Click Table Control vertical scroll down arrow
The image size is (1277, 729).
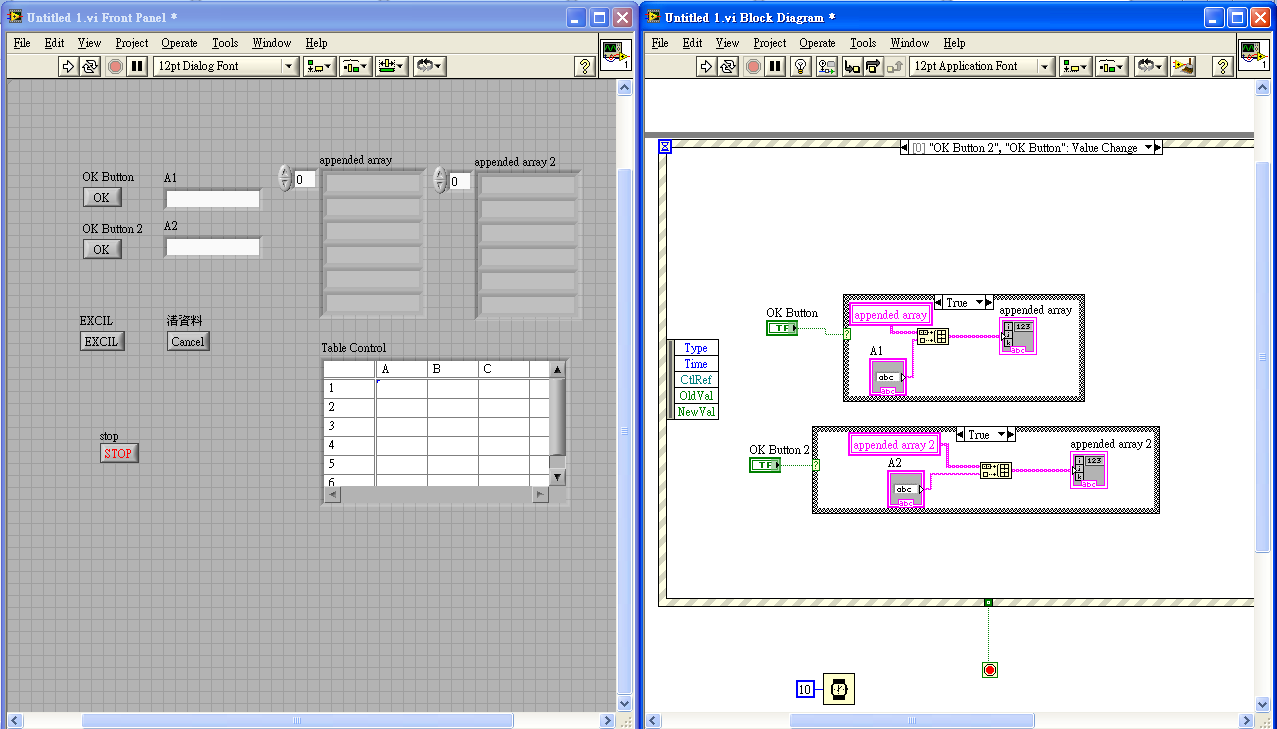[558, 477]
